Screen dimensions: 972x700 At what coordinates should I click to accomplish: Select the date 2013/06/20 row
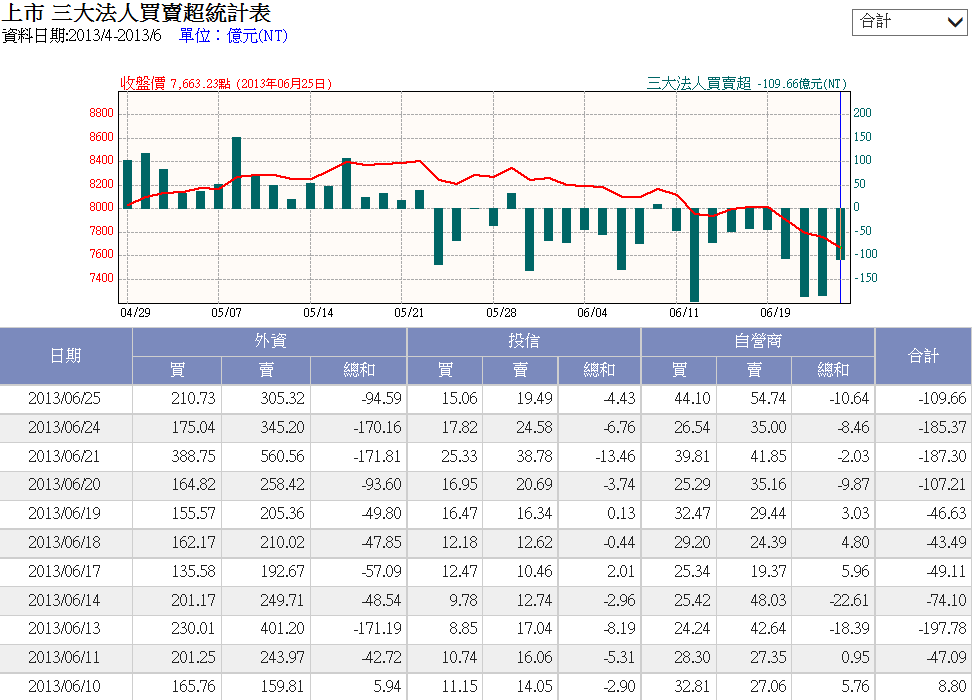click(x=486, y=485)
